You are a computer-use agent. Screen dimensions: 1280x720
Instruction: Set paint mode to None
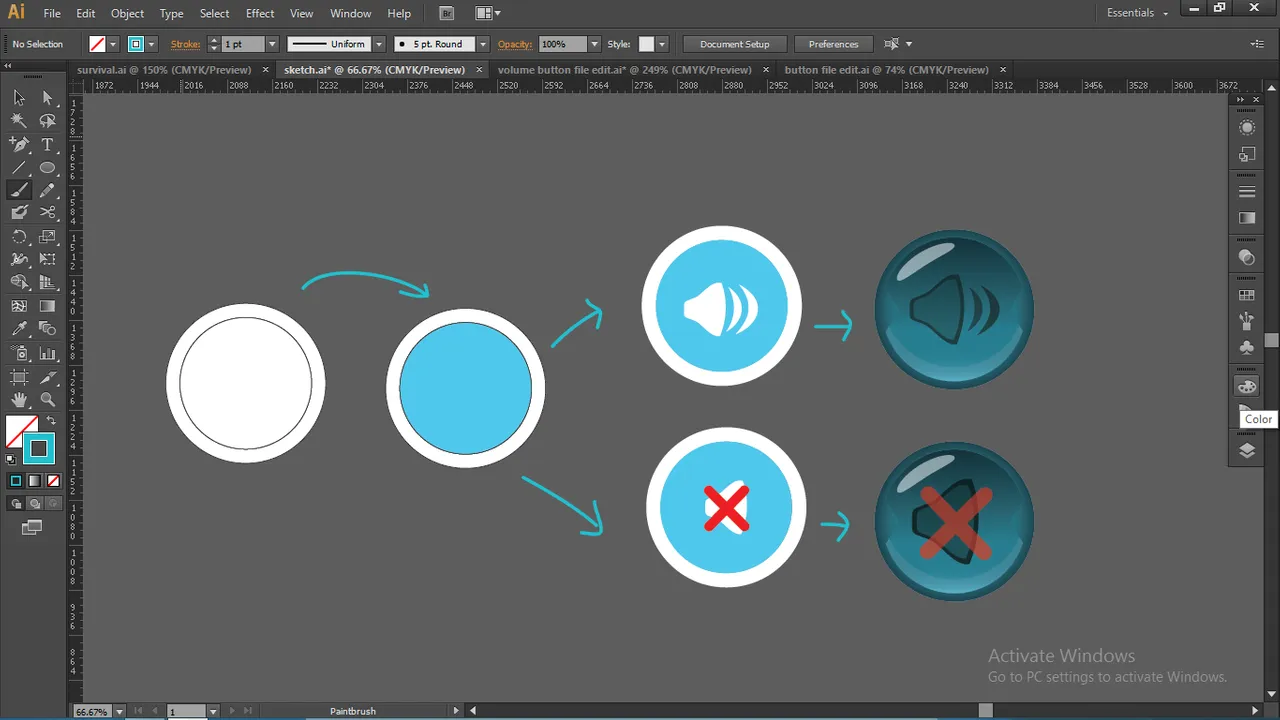[x=53, y=481]
